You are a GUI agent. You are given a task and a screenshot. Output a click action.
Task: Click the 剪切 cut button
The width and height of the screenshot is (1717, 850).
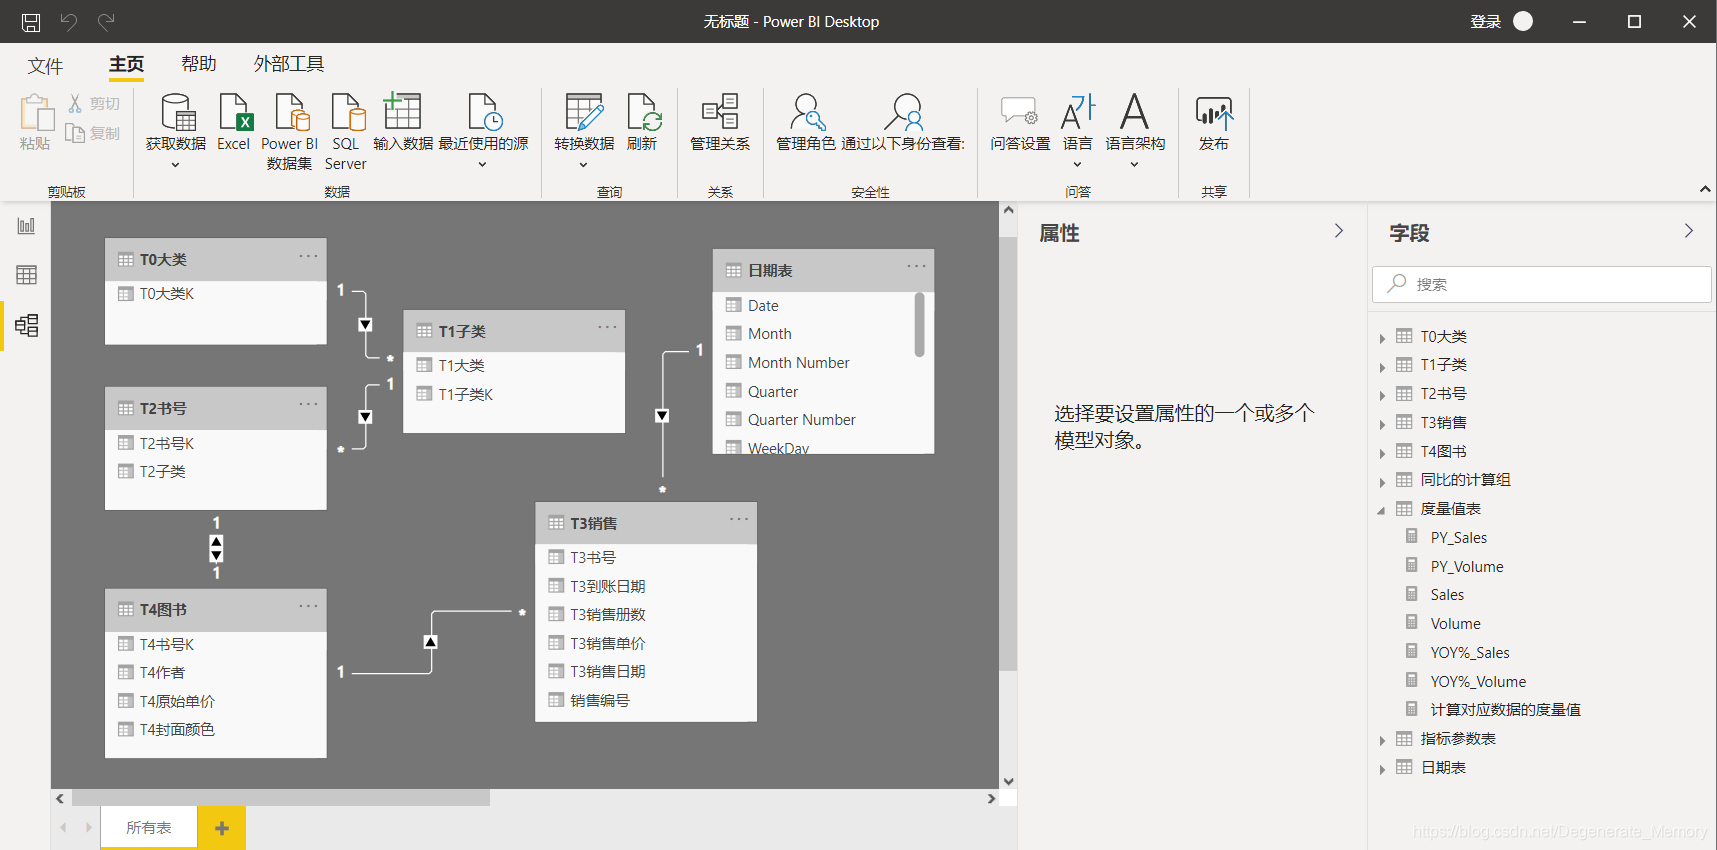tap(94, 103)
